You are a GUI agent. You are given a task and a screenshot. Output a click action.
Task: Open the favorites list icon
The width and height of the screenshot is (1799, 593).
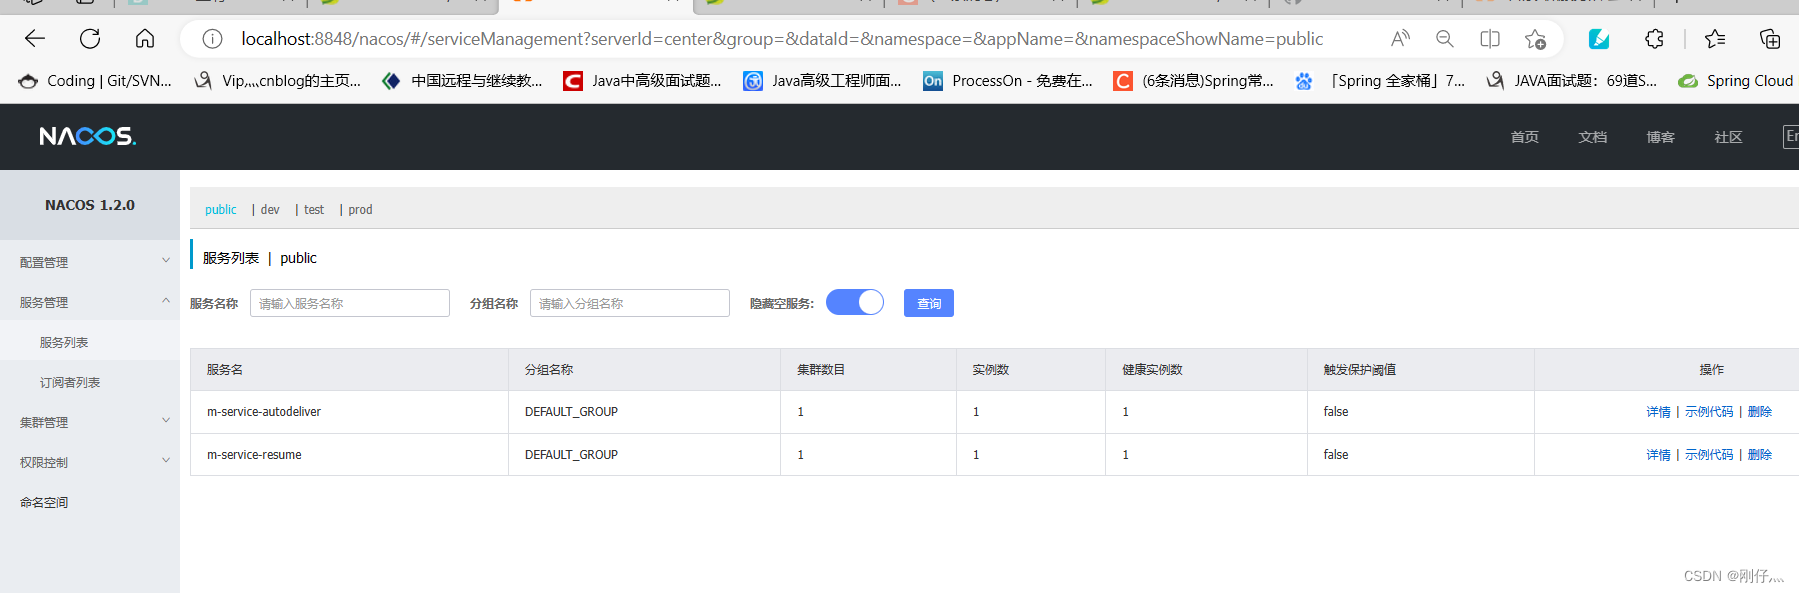click(x=1715, y=39)
